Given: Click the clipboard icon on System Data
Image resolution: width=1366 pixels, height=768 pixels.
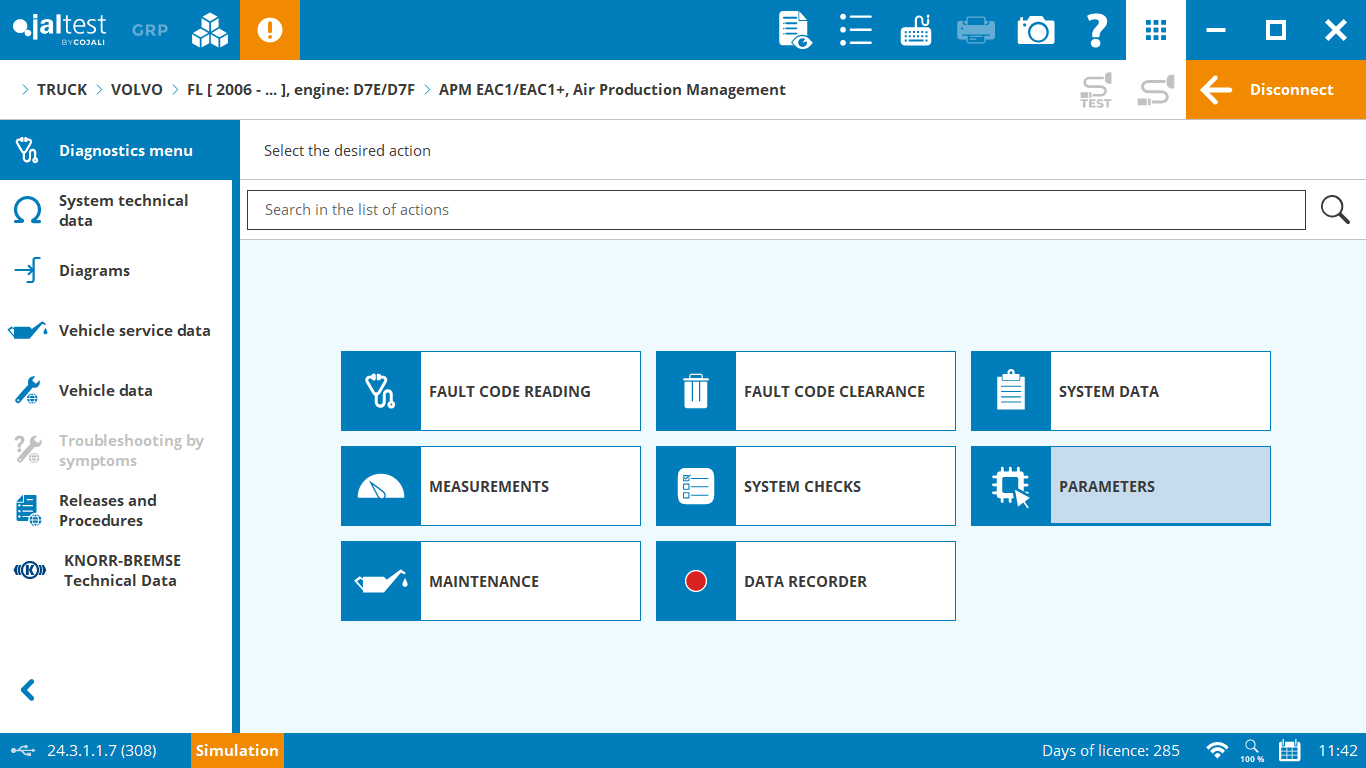Looking at the screenshot, I should (1011, 391).
